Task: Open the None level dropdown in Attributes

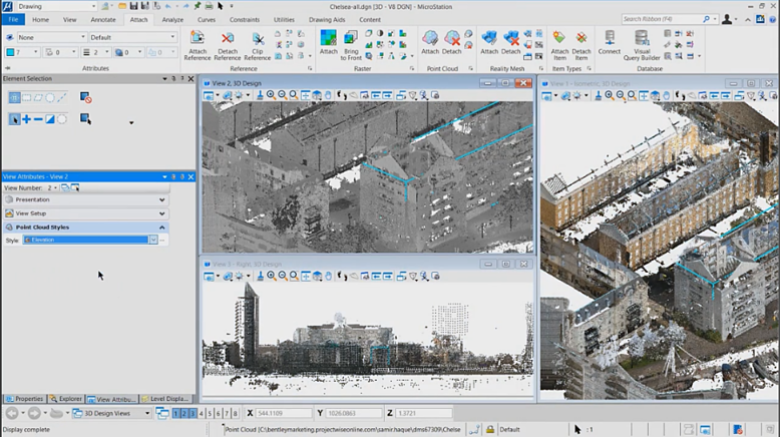Action: [x=51, y=37]
